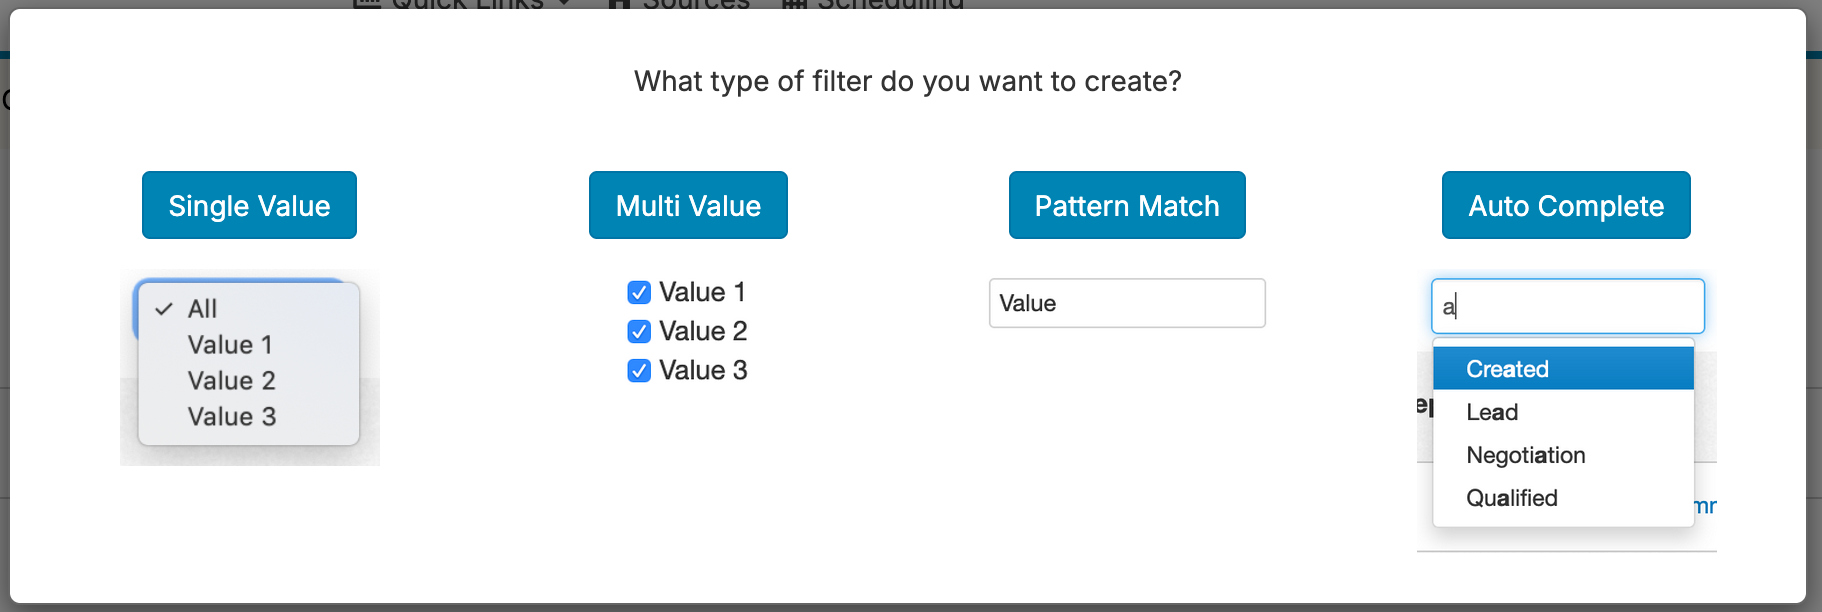The image size is (1822, 612).
Task: Select 'Value 2' from the dropdown list
Action: click(231, 380)
